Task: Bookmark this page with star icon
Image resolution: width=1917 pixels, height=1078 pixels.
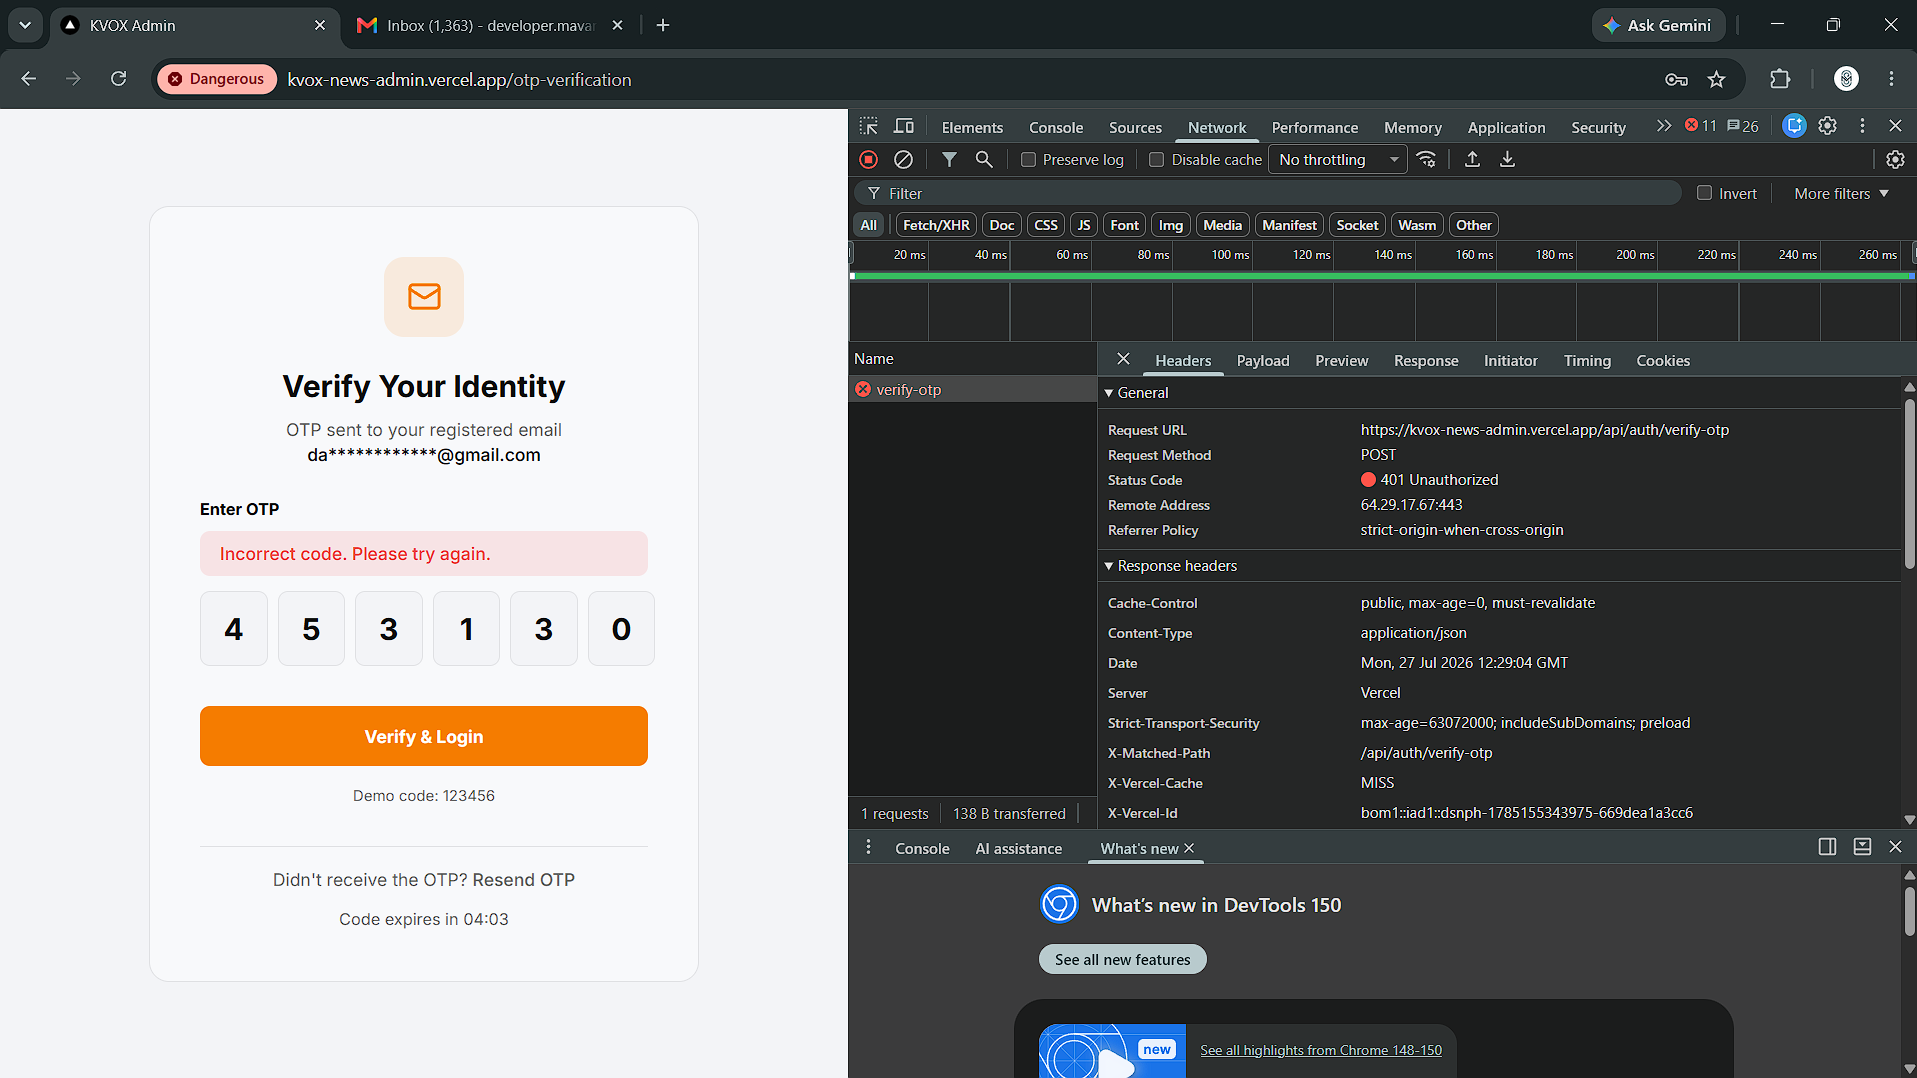Action: click(x=1717, y=79)
